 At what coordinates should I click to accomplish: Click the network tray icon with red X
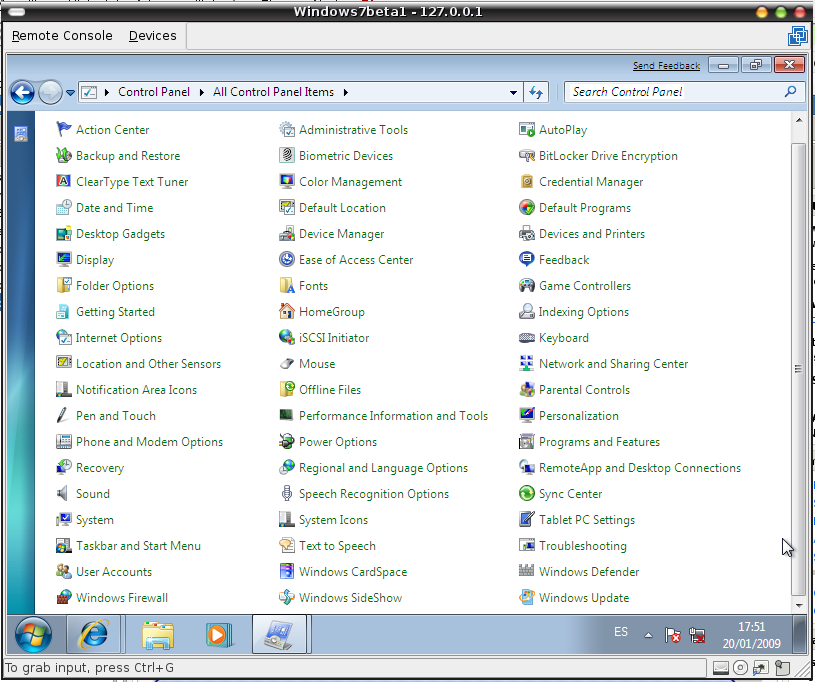(696, 635)
